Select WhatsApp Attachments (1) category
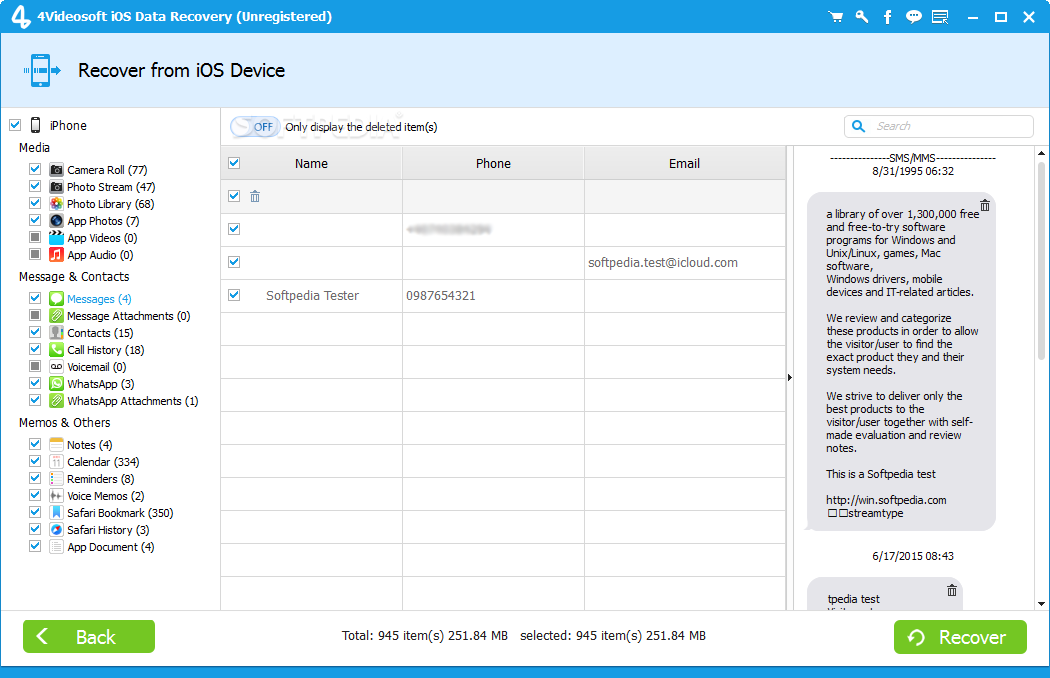 click(133, 401)
